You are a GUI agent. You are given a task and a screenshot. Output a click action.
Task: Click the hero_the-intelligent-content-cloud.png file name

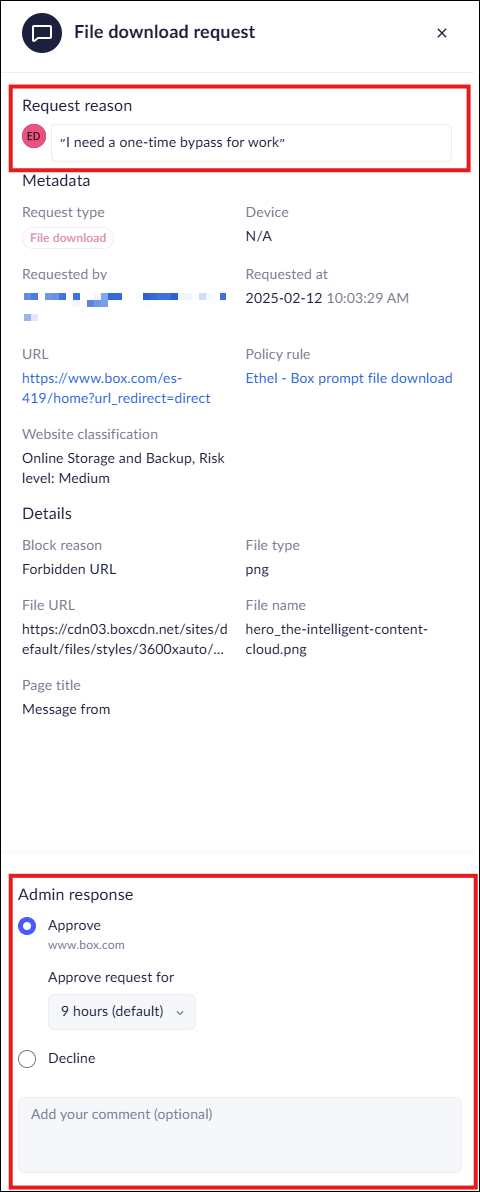pyautogui.click(x=338, y=639)
